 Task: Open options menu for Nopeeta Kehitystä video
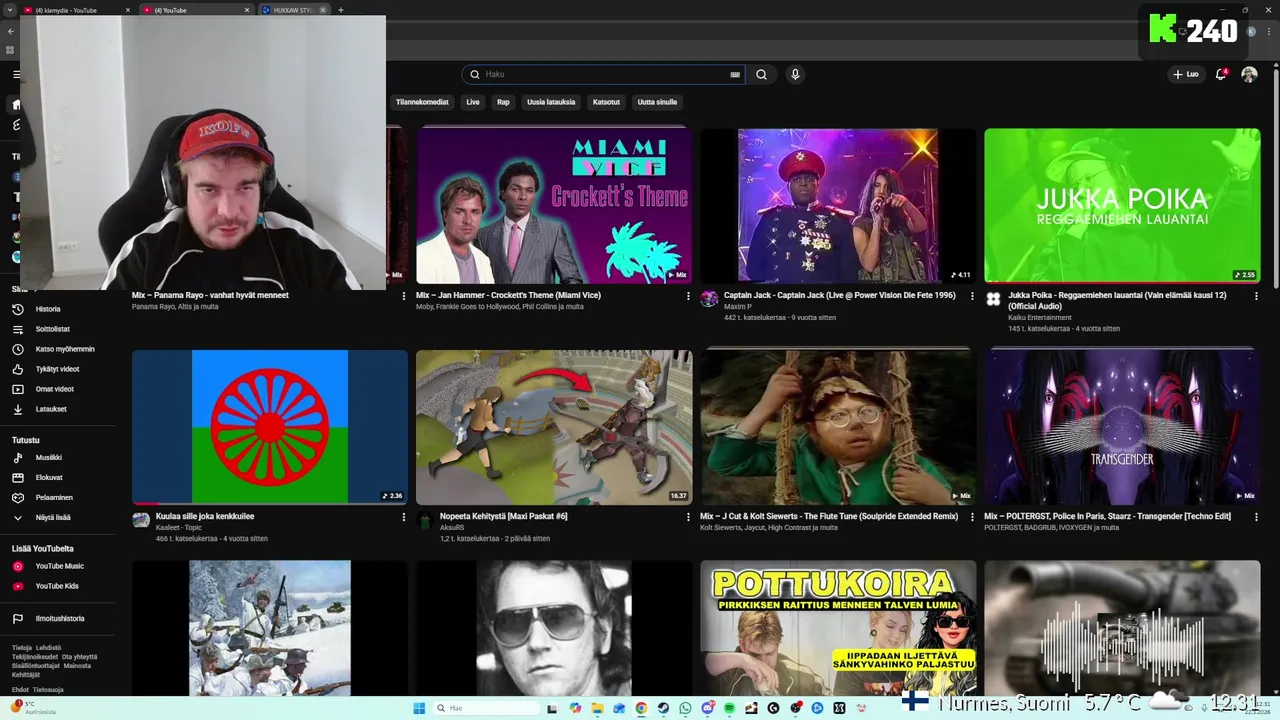pos(688,517)
